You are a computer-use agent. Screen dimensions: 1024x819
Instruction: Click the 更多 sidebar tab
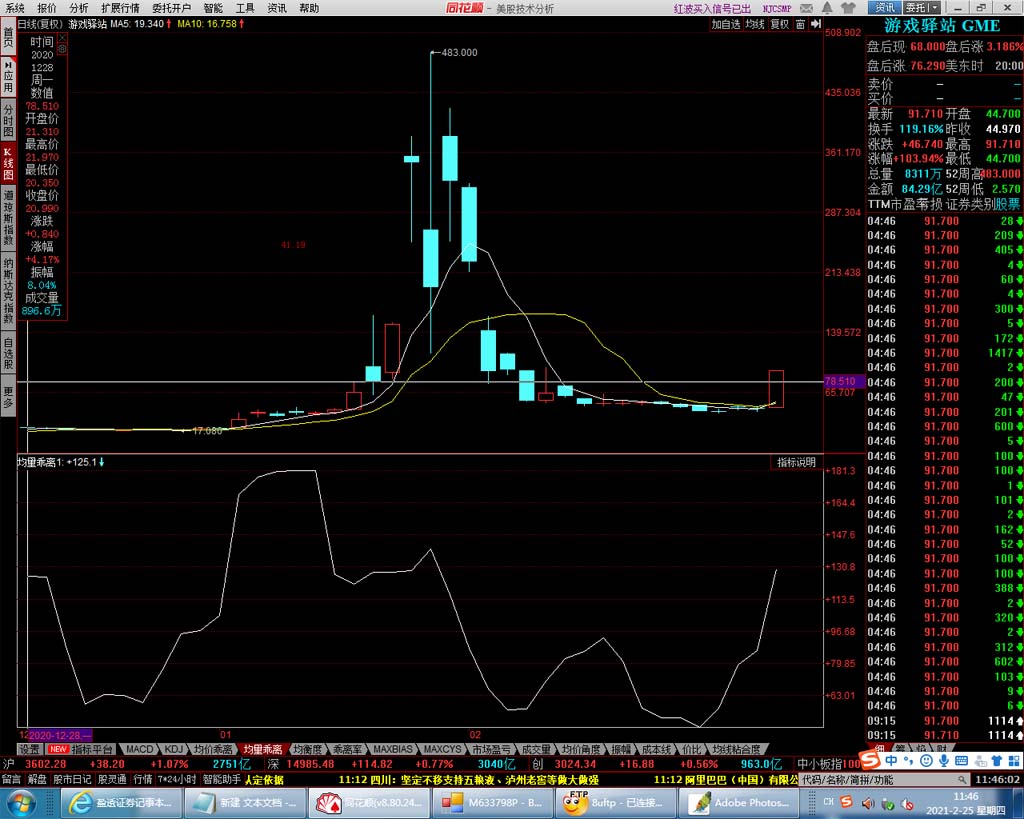8,397
